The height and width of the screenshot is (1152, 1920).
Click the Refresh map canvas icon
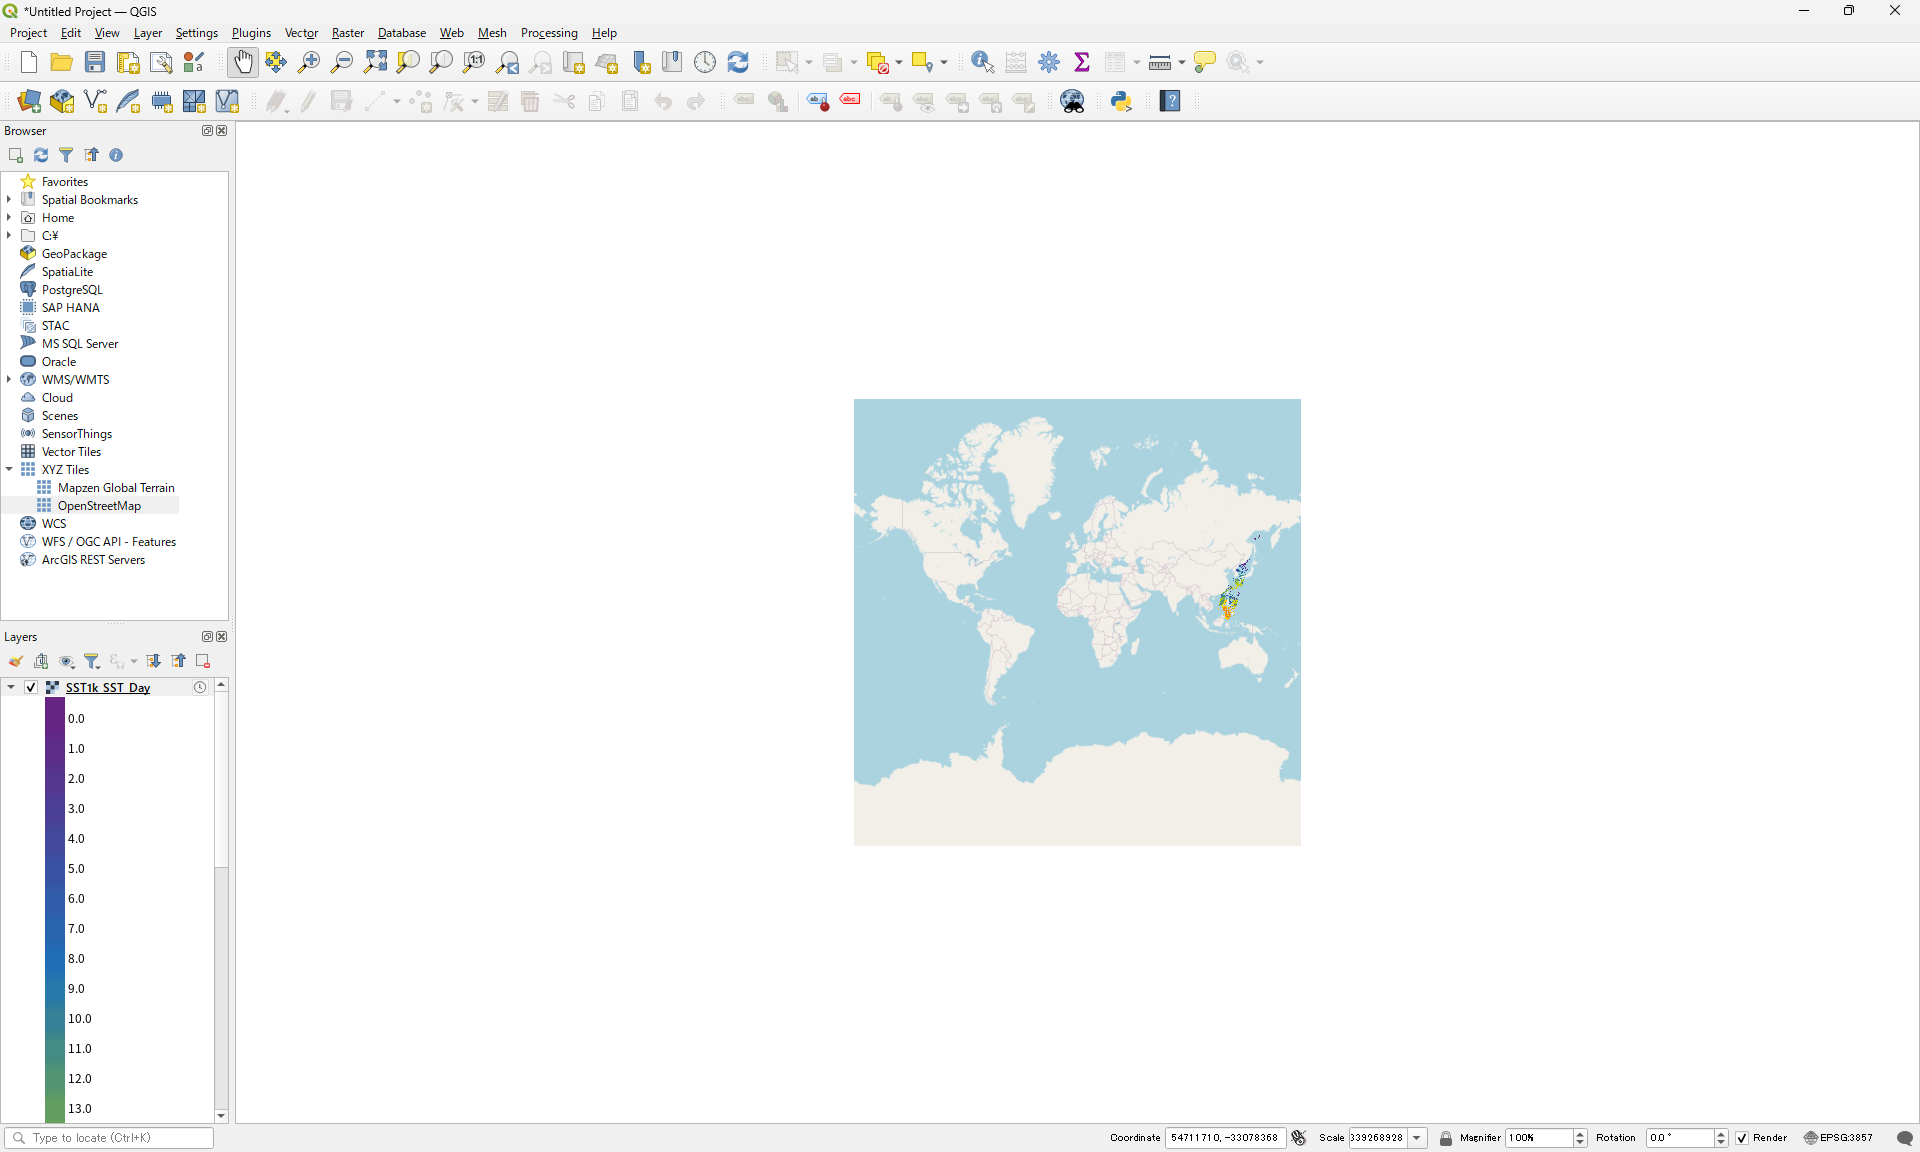coord(738,62)
